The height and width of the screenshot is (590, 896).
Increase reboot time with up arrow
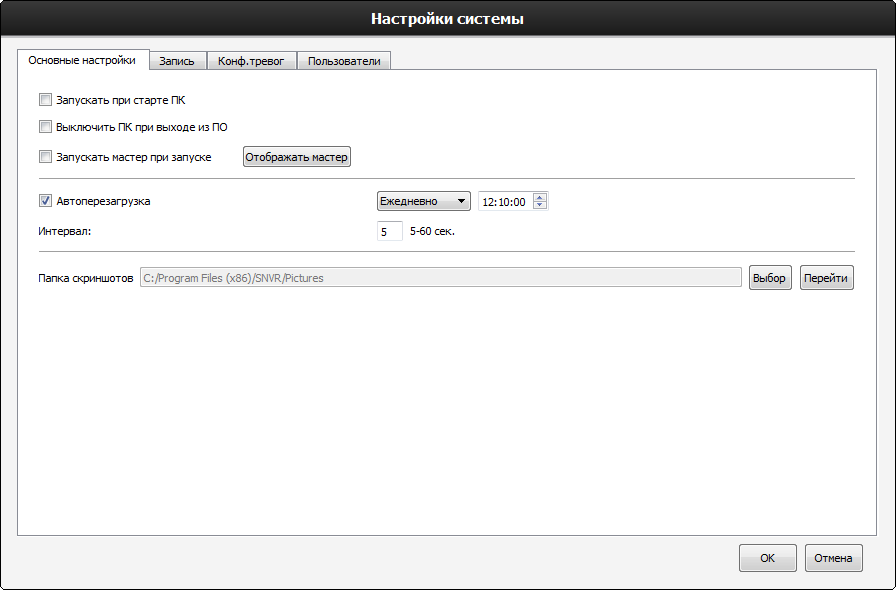pos(539,197)
